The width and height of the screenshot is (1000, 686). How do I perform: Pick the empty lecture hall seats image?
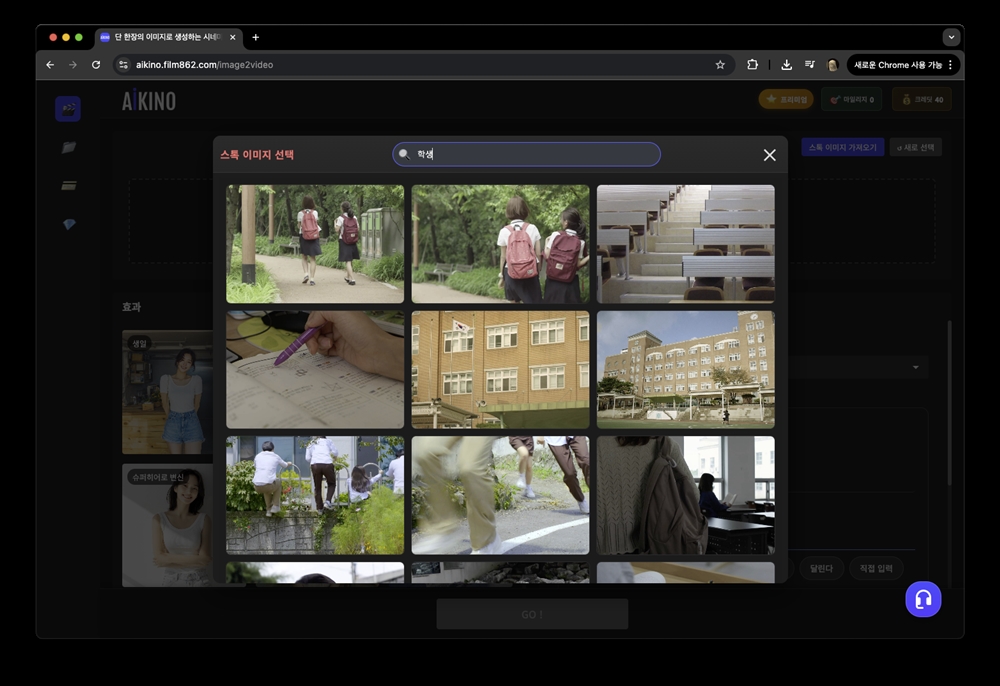[685, 243]
